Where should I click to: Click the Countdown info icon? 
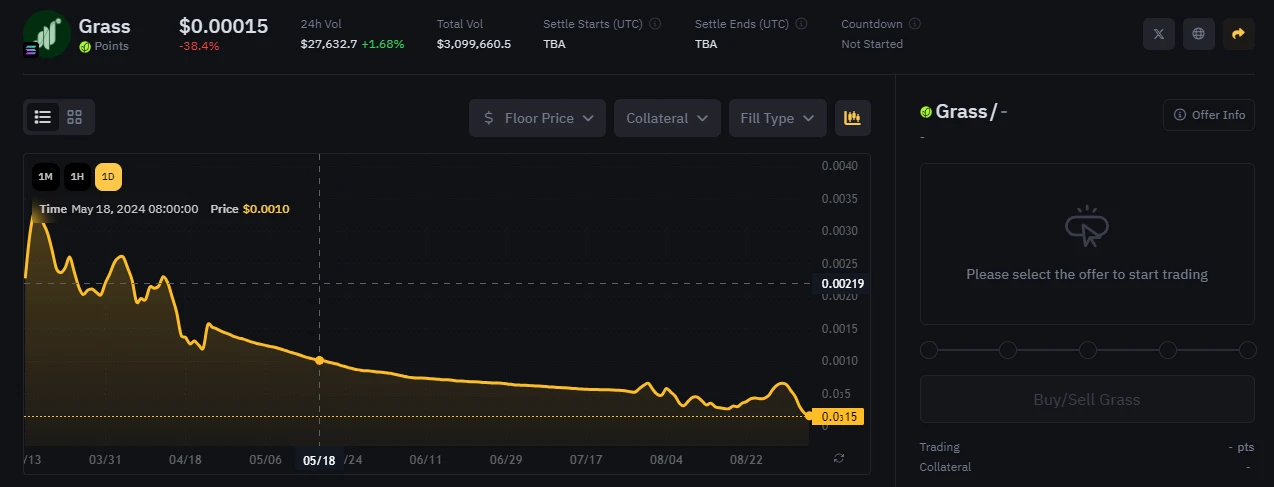coord(915,24)
